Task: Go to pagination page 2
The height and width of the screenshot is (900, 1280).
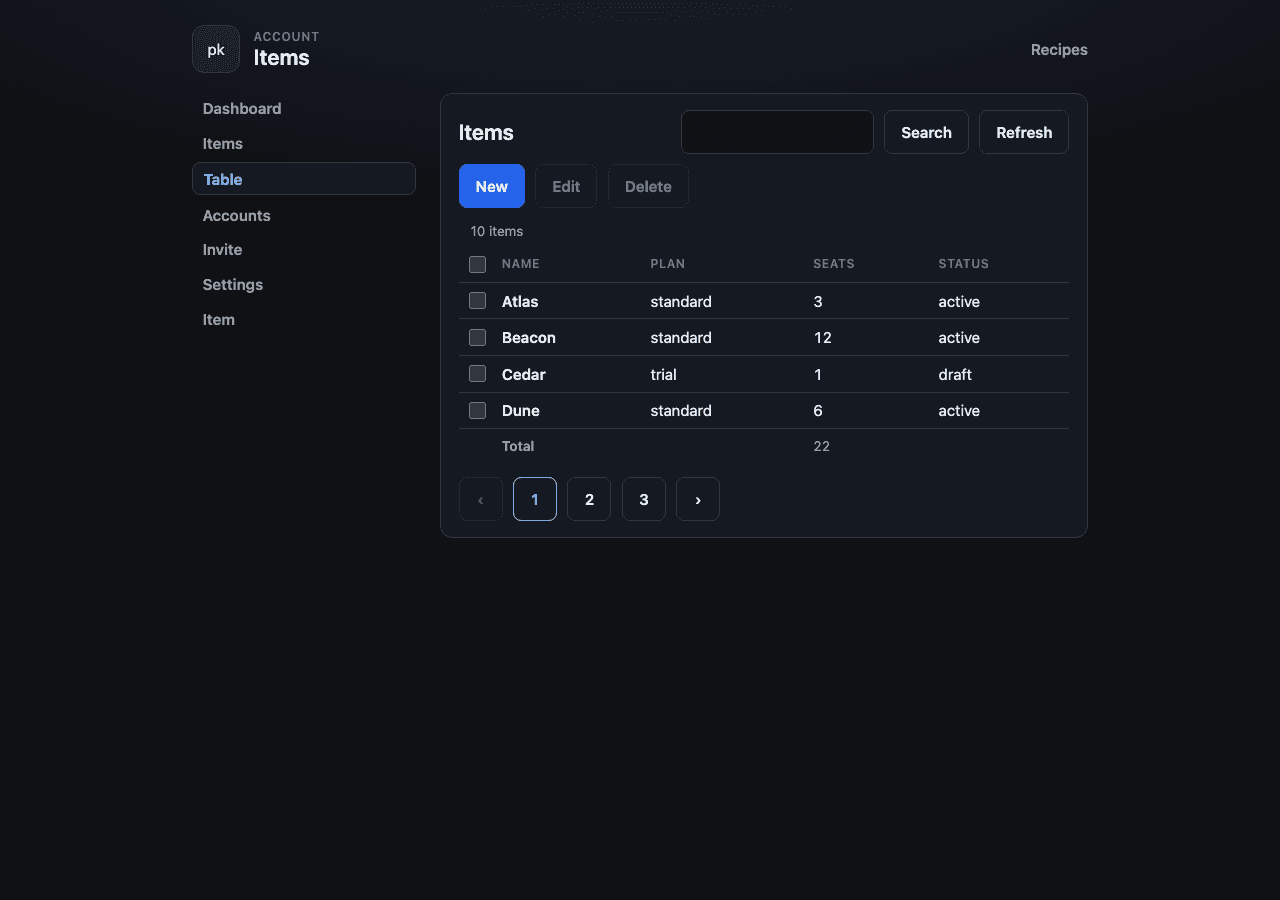Action: click(589, 499)
